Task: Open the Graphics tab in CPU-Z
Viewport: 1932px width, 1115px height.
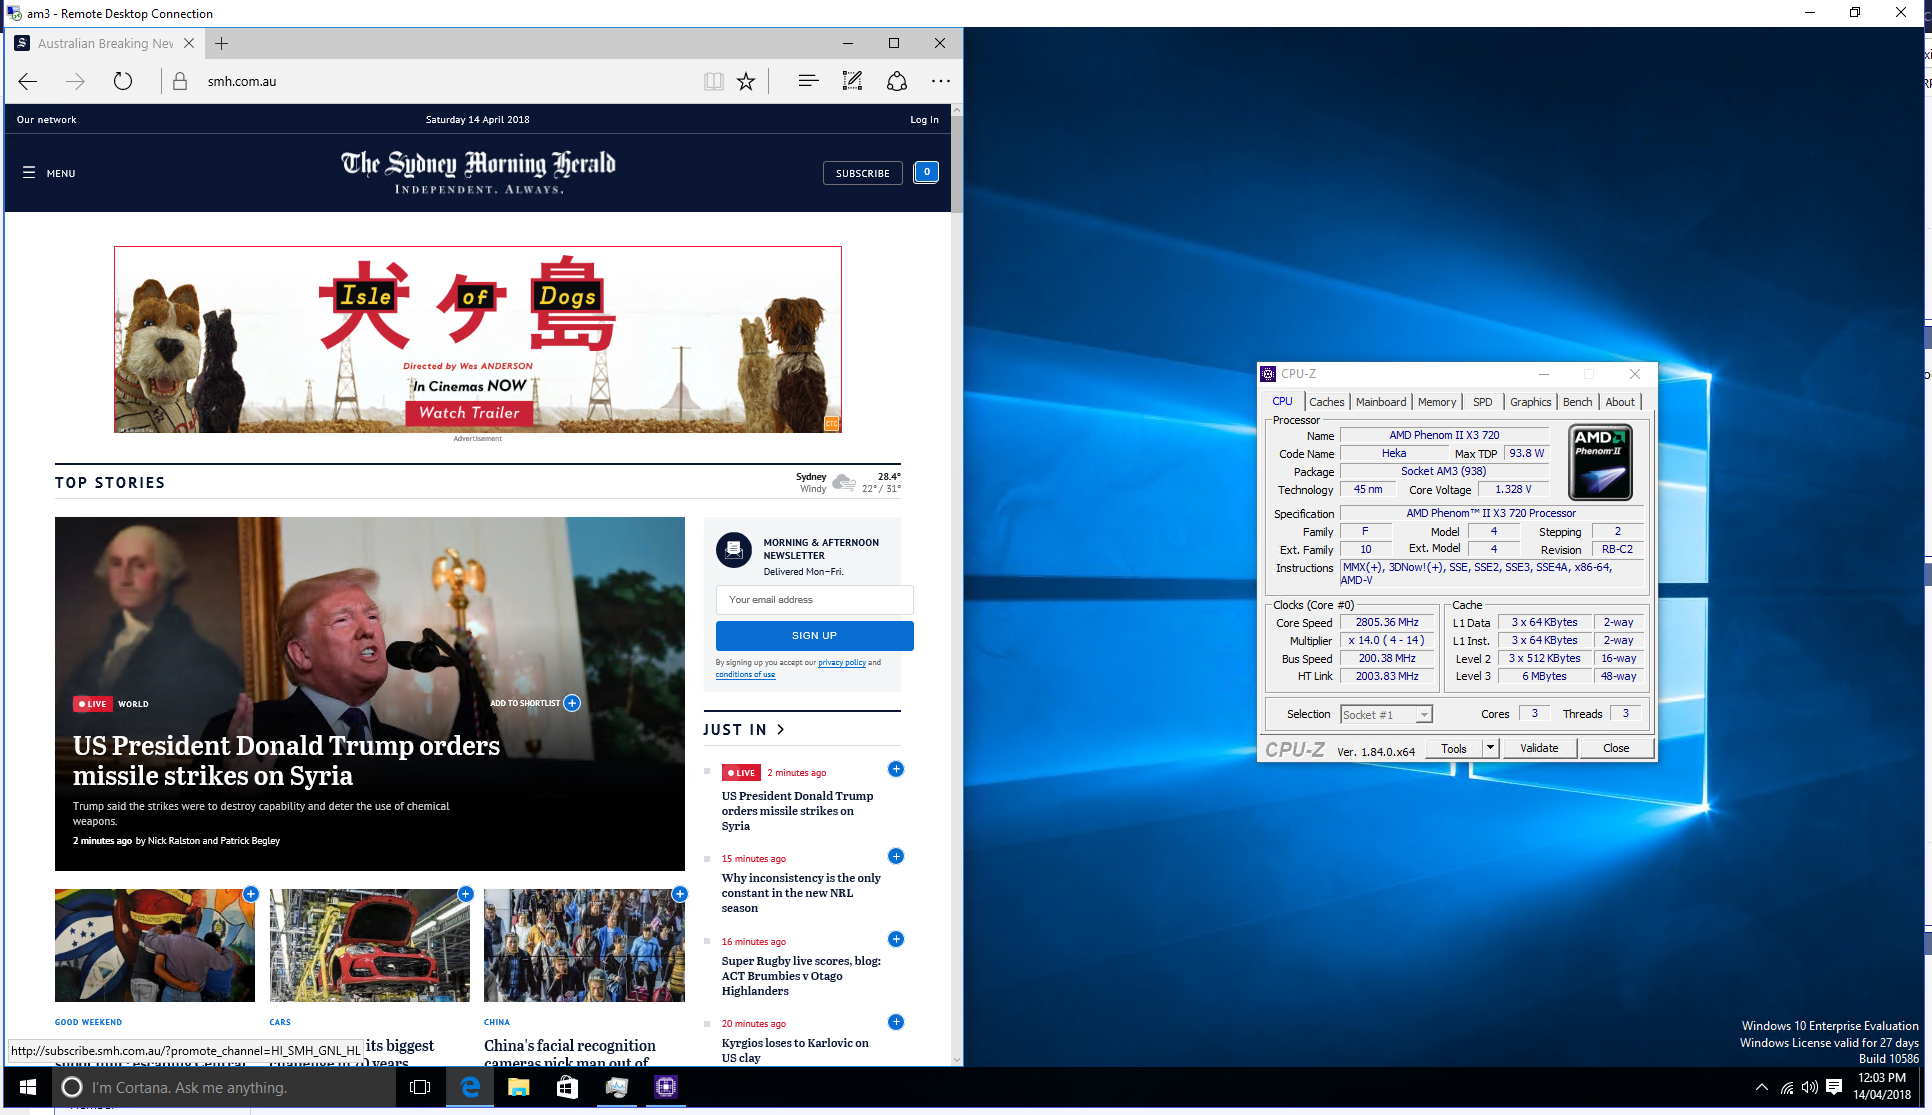Action: point(1530,402)
